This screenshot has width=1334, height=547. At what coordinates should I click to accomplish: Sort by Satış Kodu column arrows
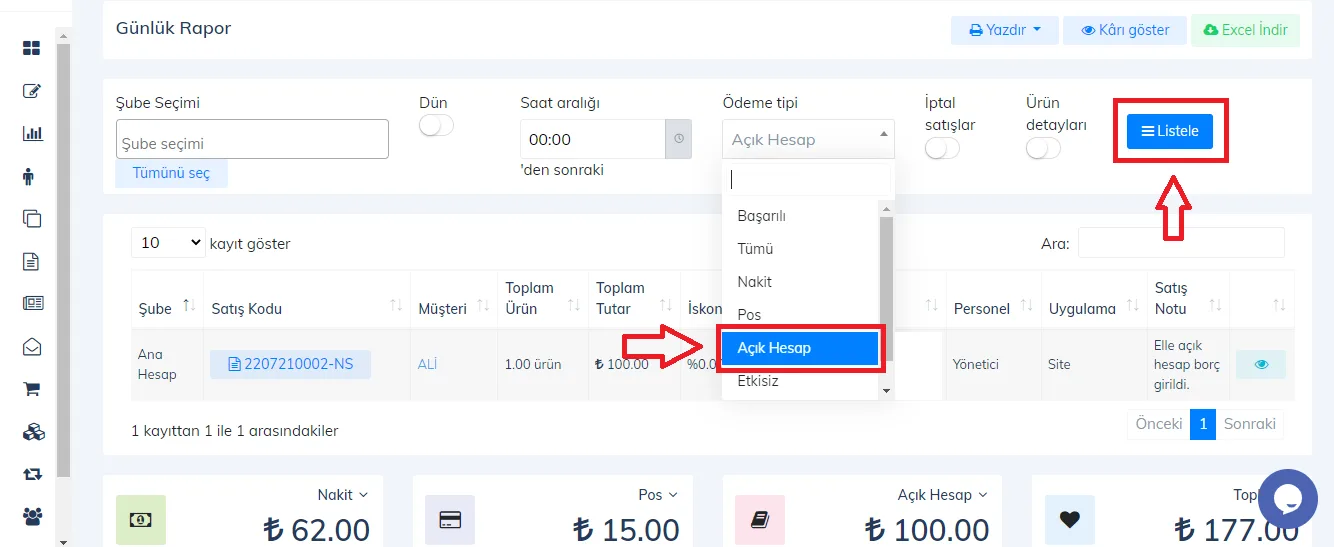[x=396, y=306]
